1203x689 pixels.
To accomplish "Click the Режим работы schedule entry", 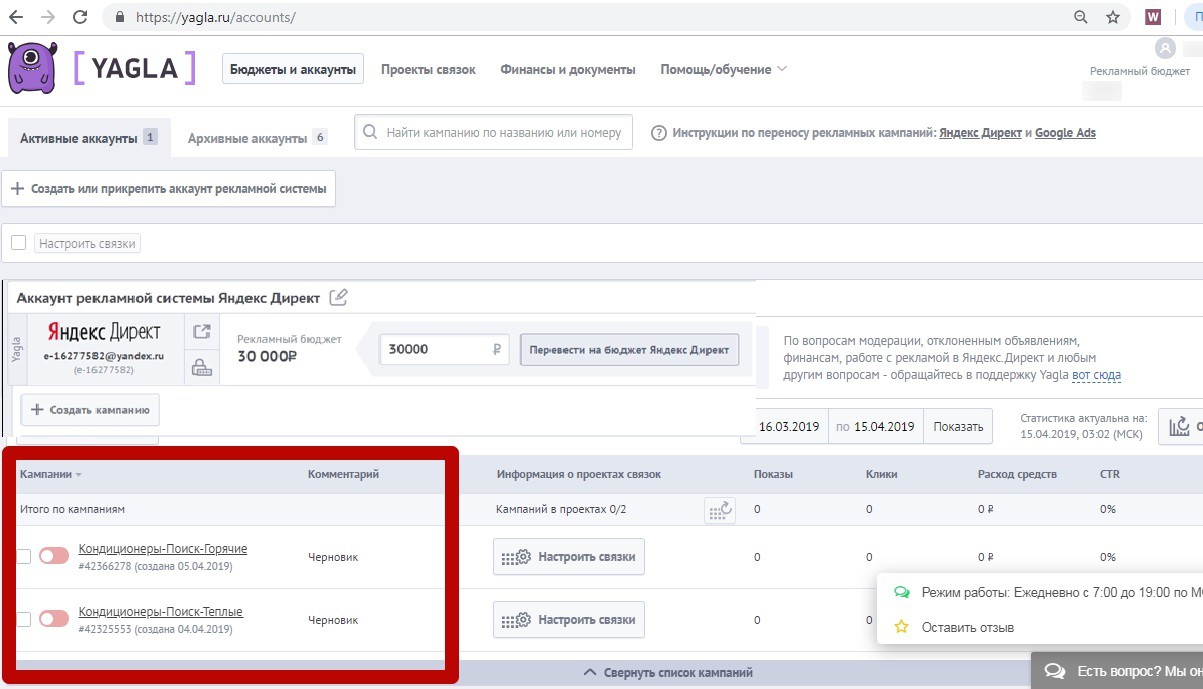I will click(1048, 592).
